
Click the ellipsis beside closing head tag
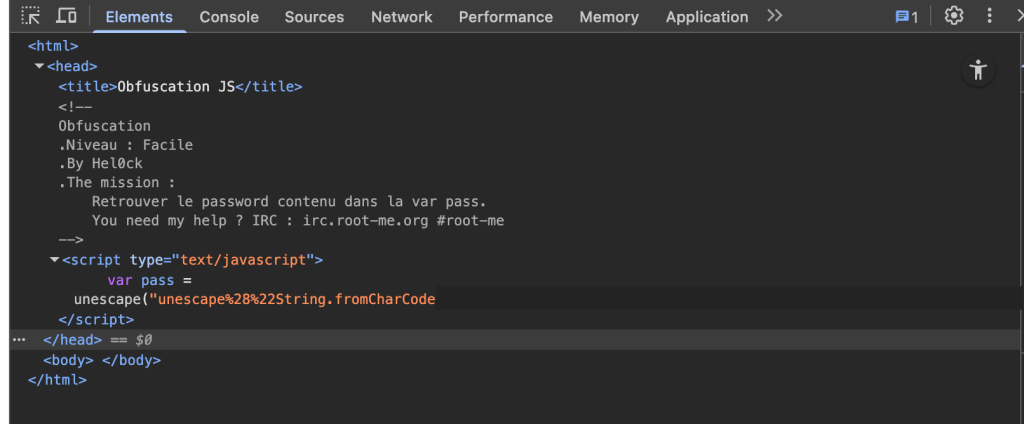pos(18,340)
